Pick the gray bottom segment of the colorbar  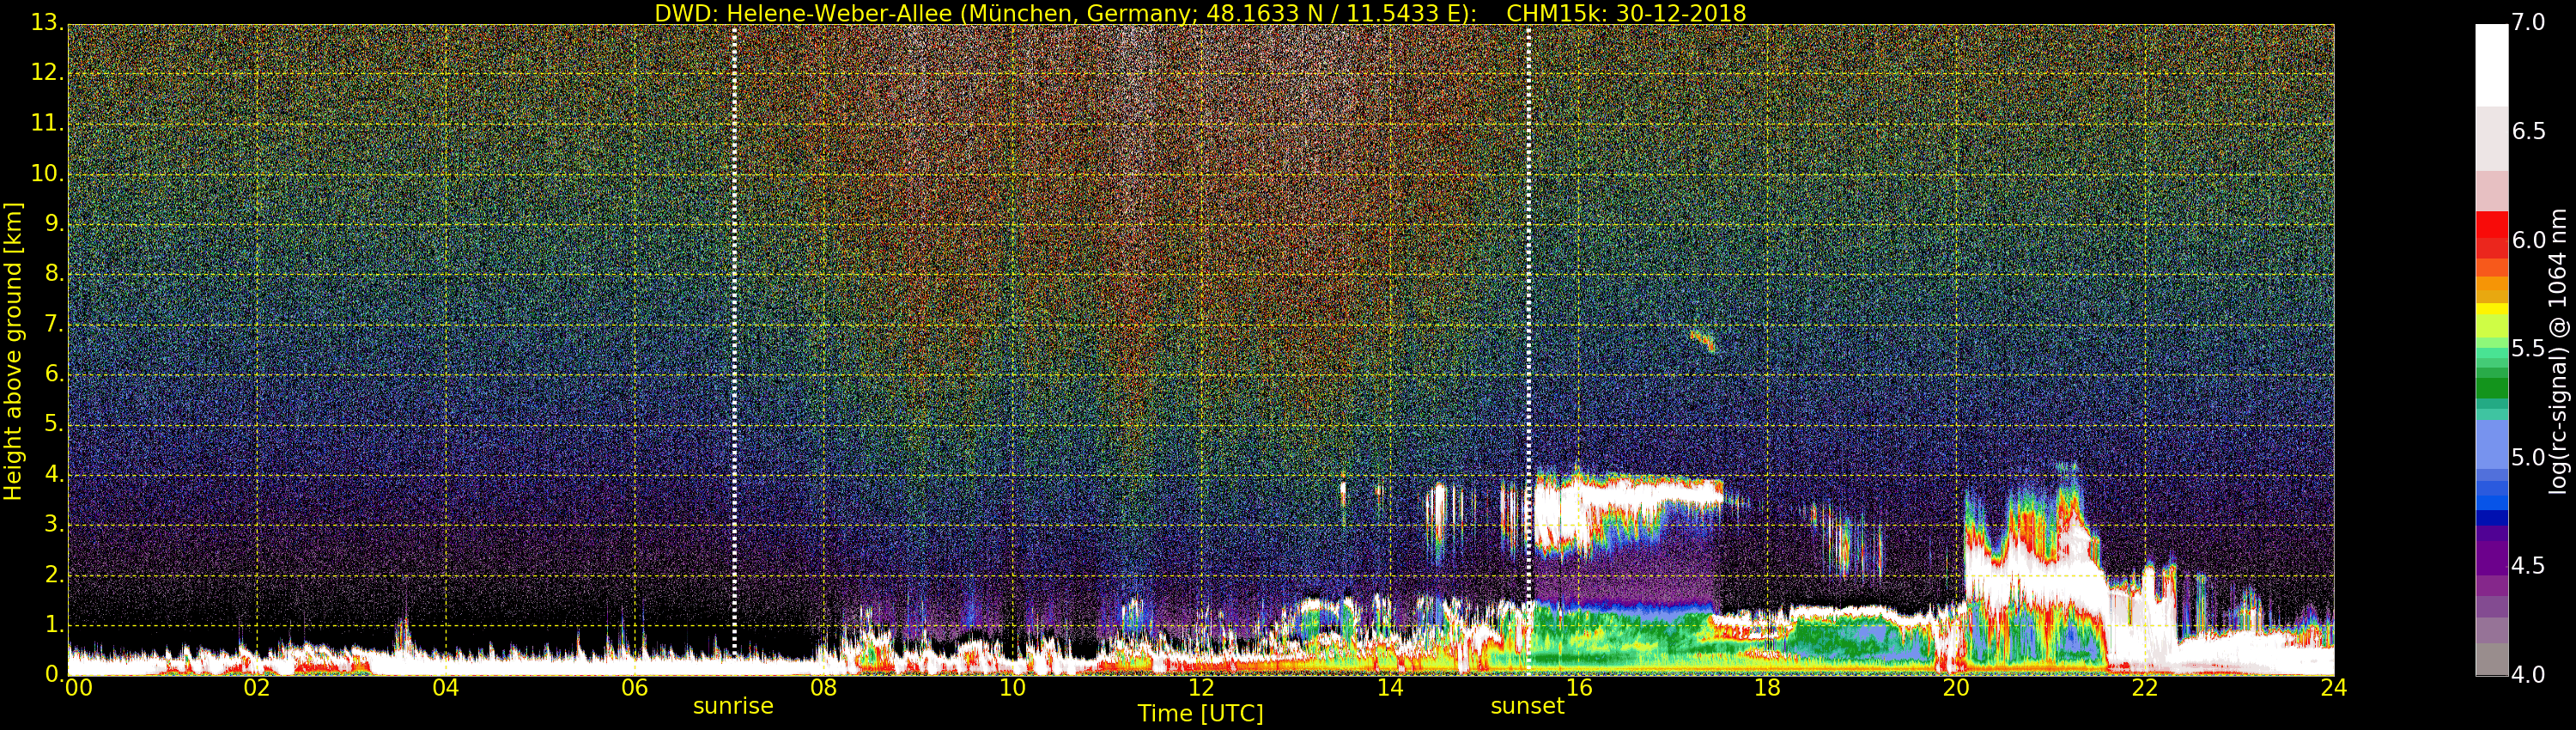click(x=2491, y=660)
